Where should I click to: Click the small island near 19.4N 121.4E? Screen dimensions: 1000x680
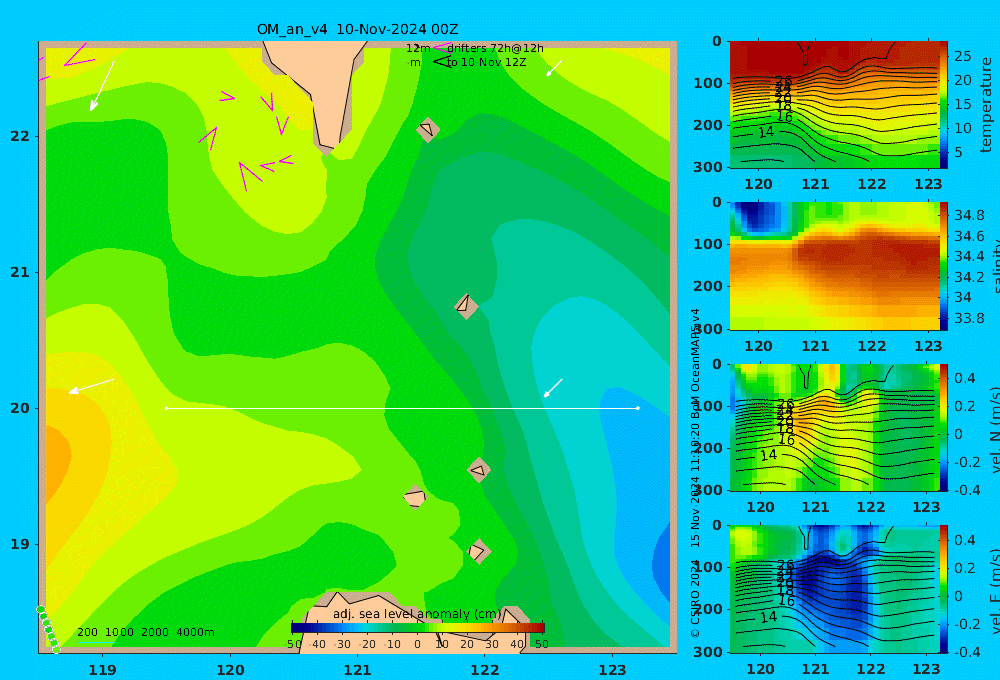coord(415,497)
